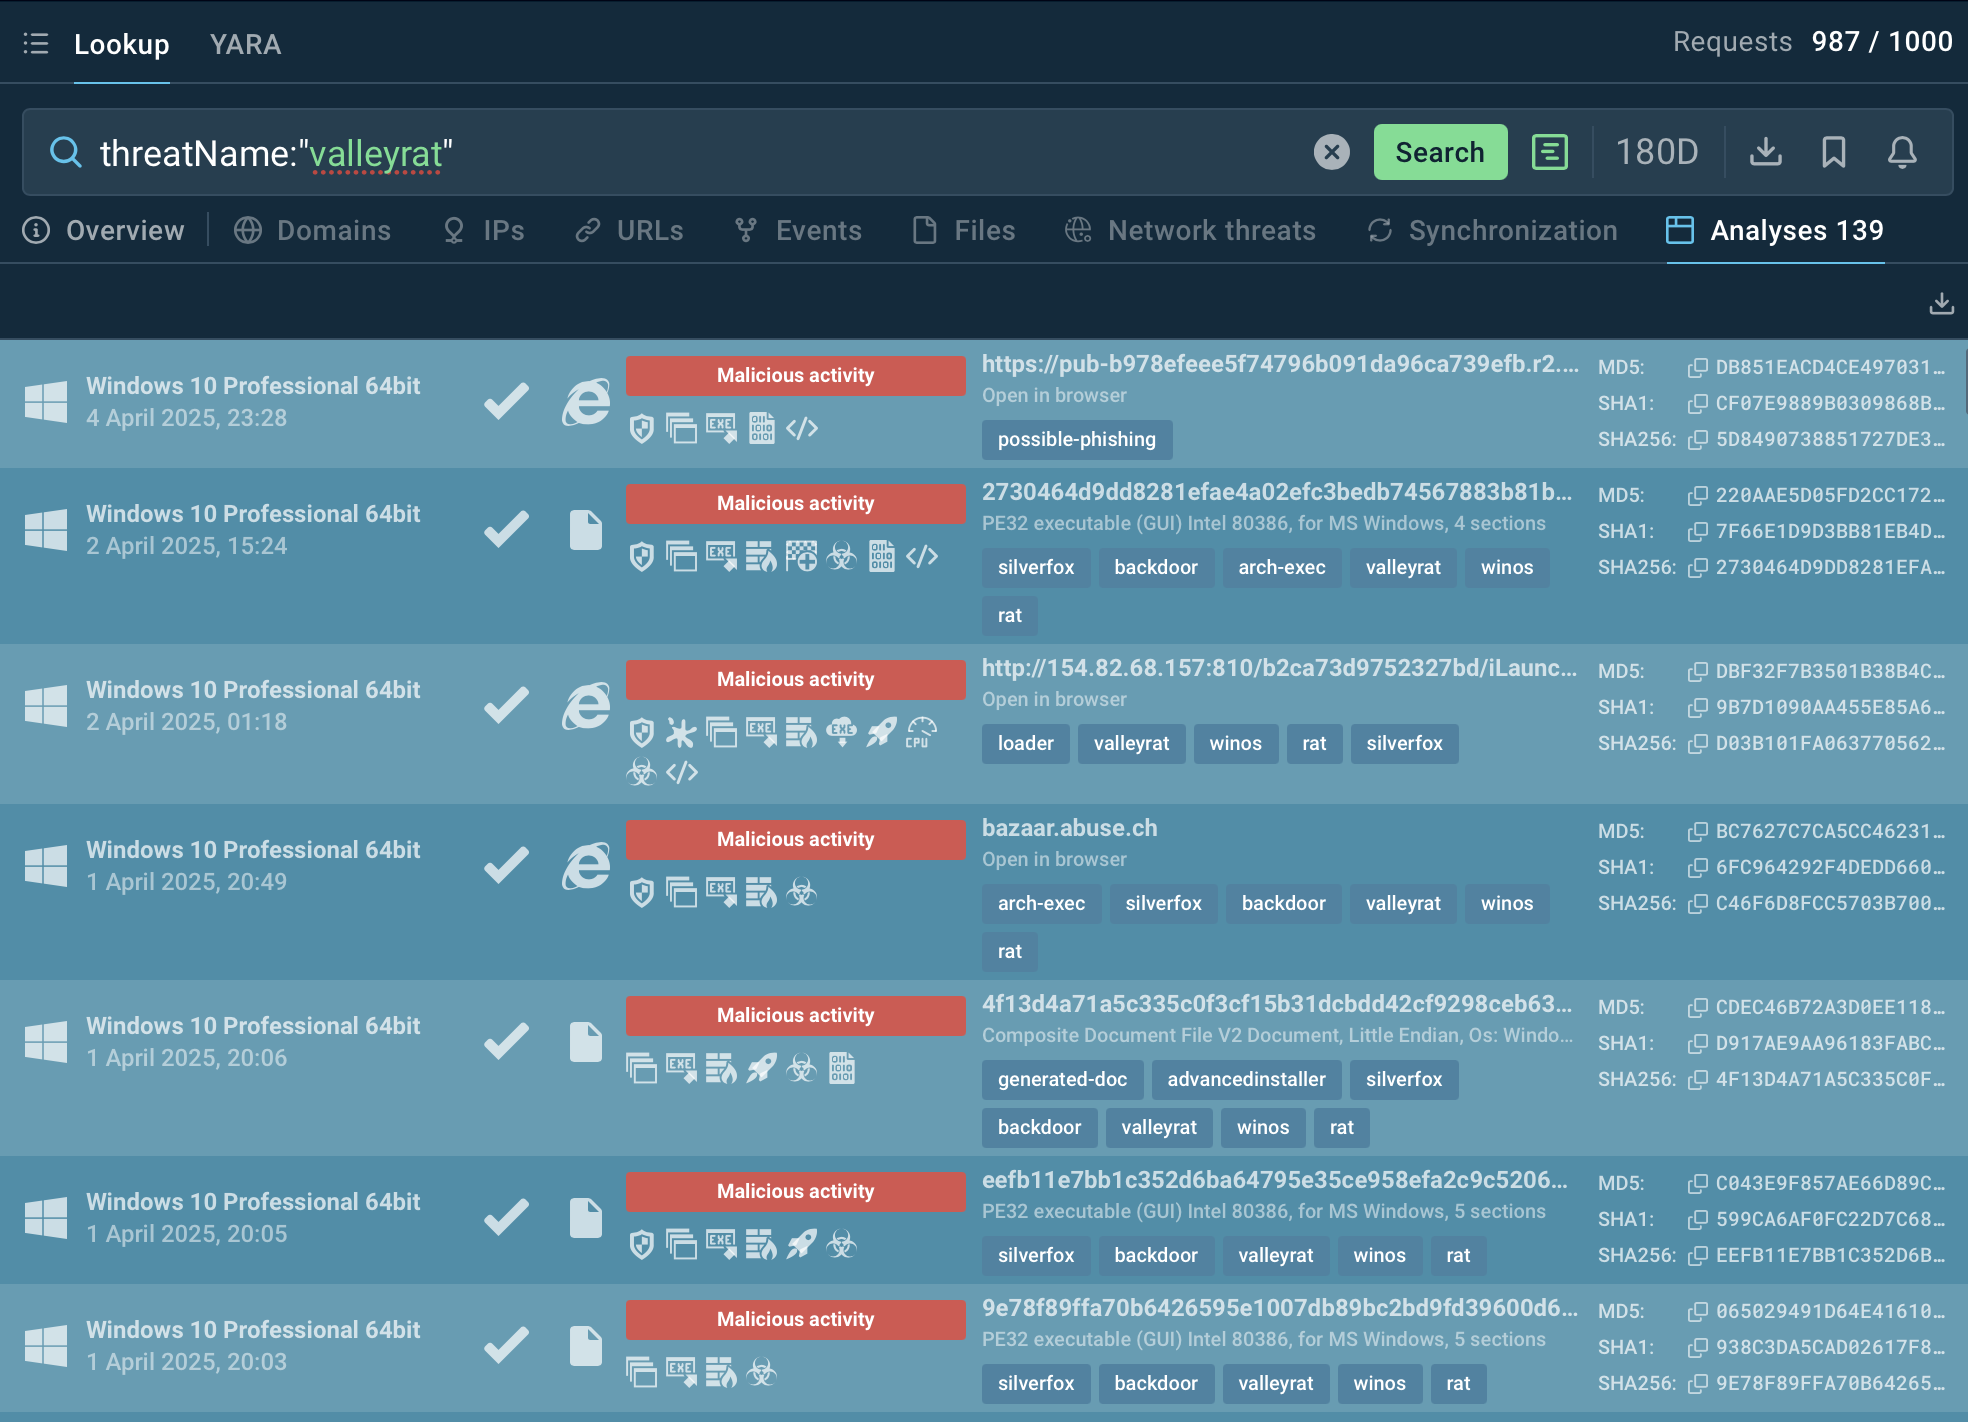Click the possible-phishing tag
Viewport: 1968px width, 1422px height.
1076,439
